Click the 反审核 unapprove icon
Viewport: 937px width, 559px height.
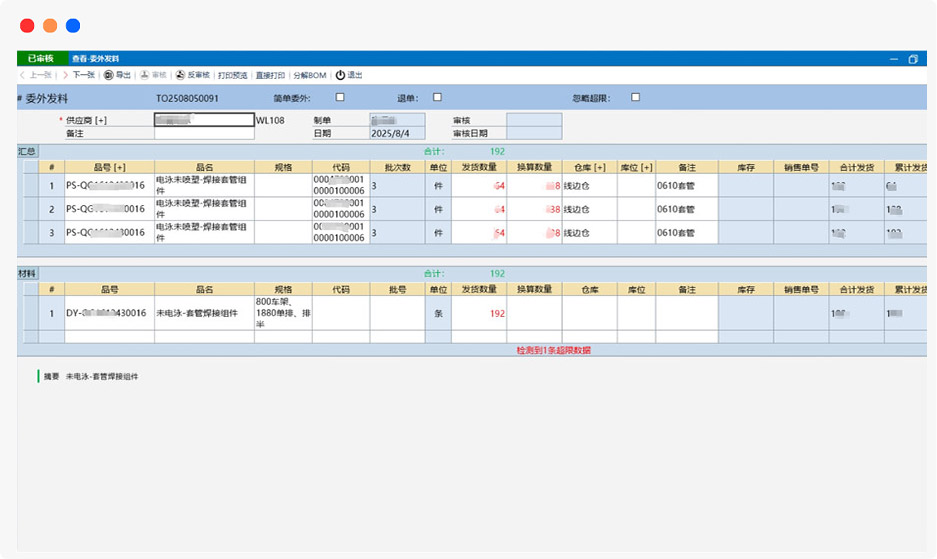click(180, 75)
